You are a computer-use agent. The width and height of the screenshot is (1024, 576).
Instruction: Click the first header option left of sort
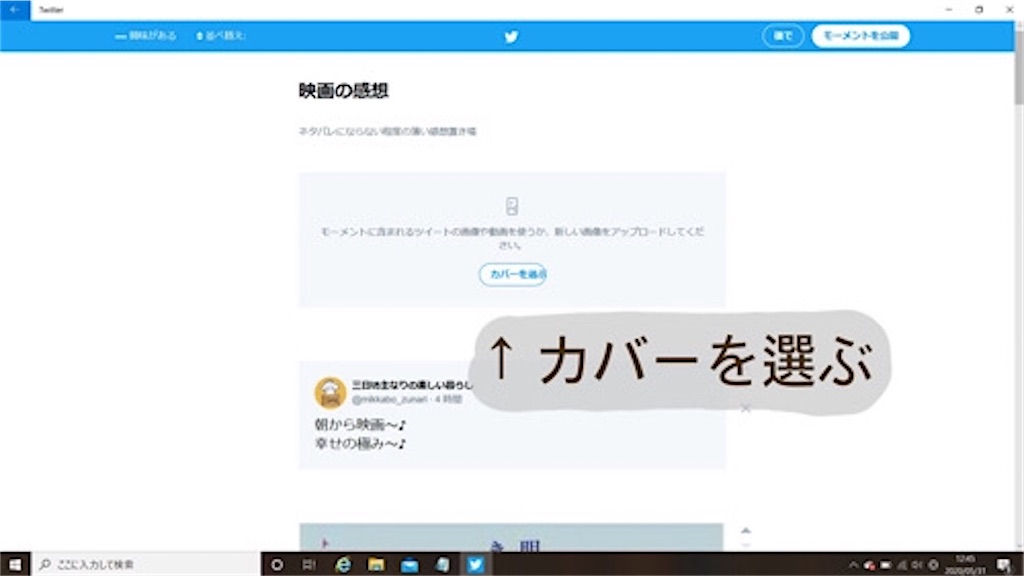click(146, 36)
